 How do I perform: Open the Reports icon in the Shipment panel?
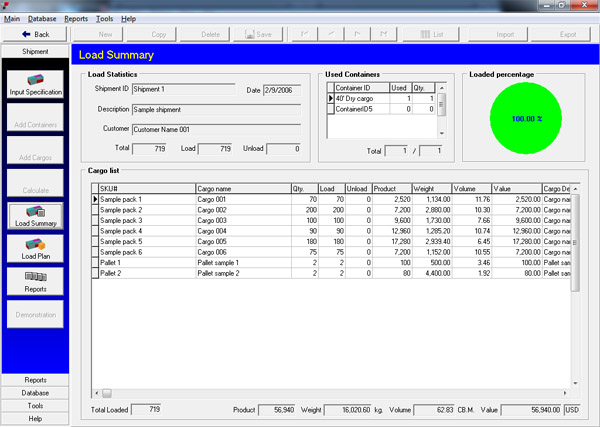(x=35, y=282)
